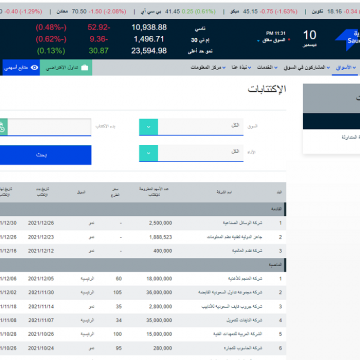
Task: Open the calendar icon beside the date field
Action: pyautogui.click(x=3, y=127)
